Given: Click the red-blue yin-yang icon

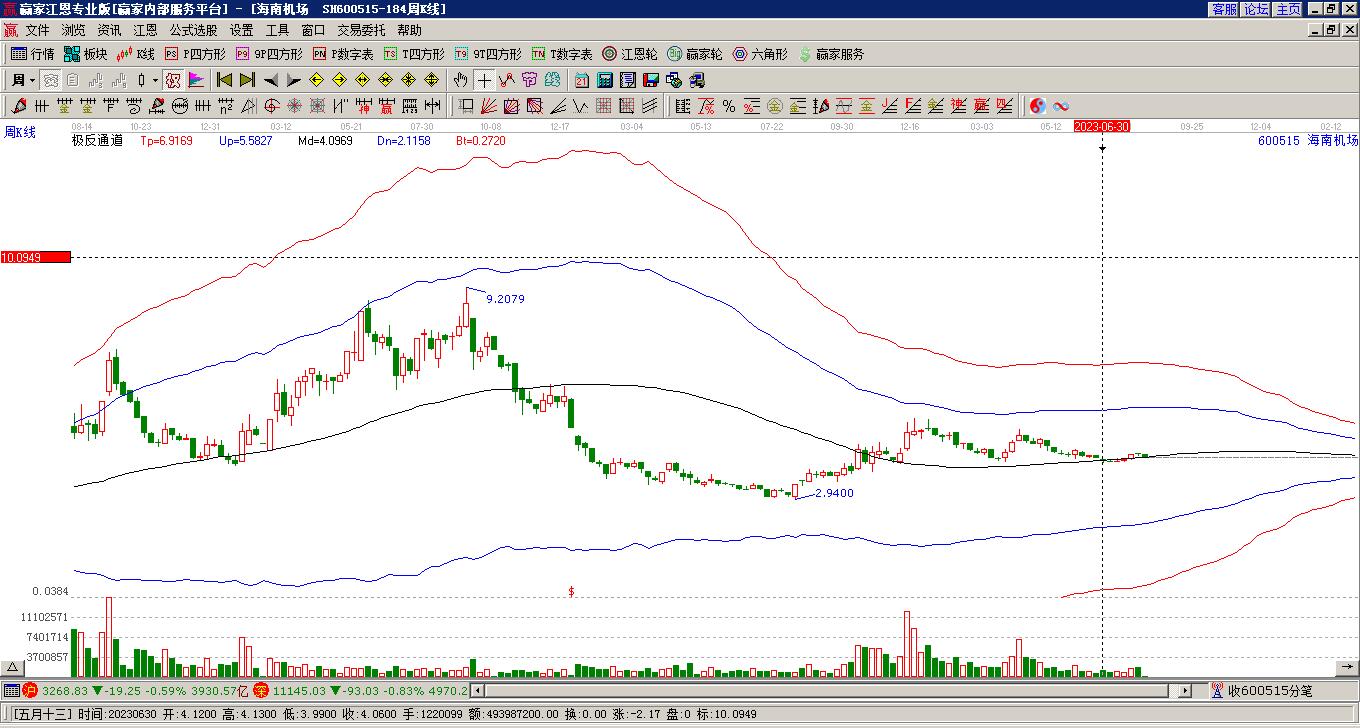Looking at the screenshot, I should (x=1037, y=106).
